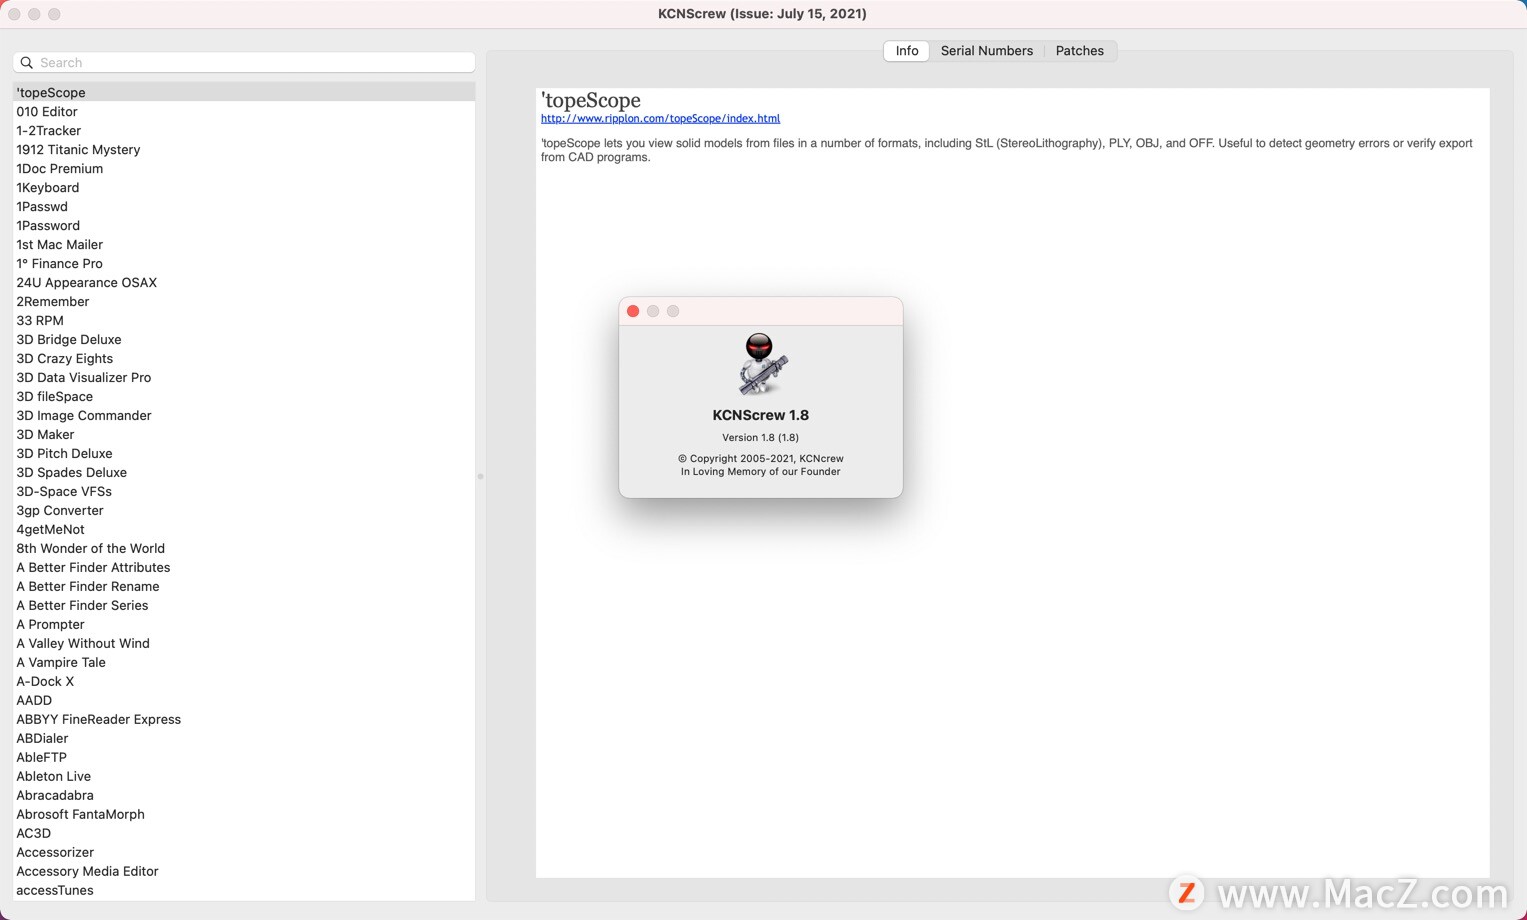The height and width of the screenshot is (920, 1527).
Task: Select 1-2Tracker in the list
Action: point(244,130)
